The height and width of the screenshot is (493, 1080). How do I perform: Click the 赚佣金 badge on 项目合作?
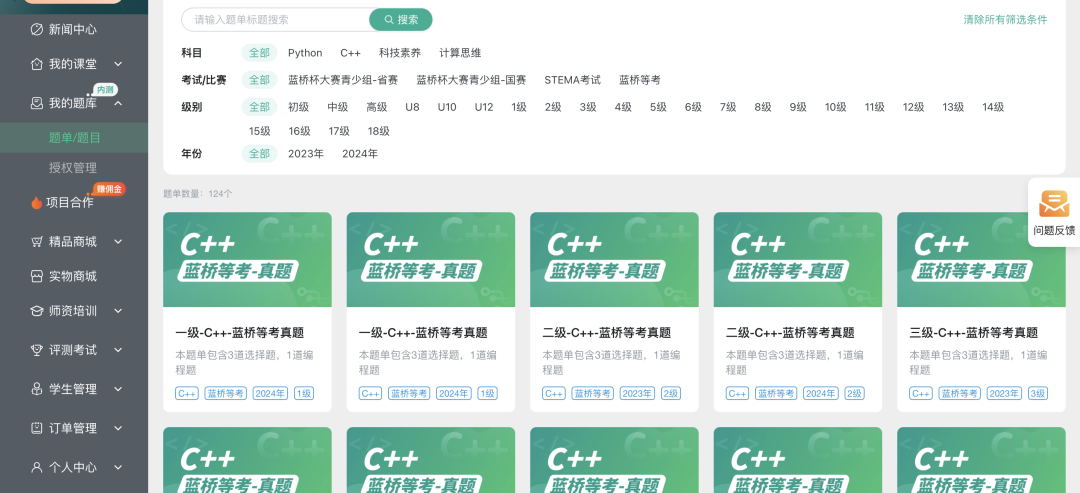coord(110,189)
